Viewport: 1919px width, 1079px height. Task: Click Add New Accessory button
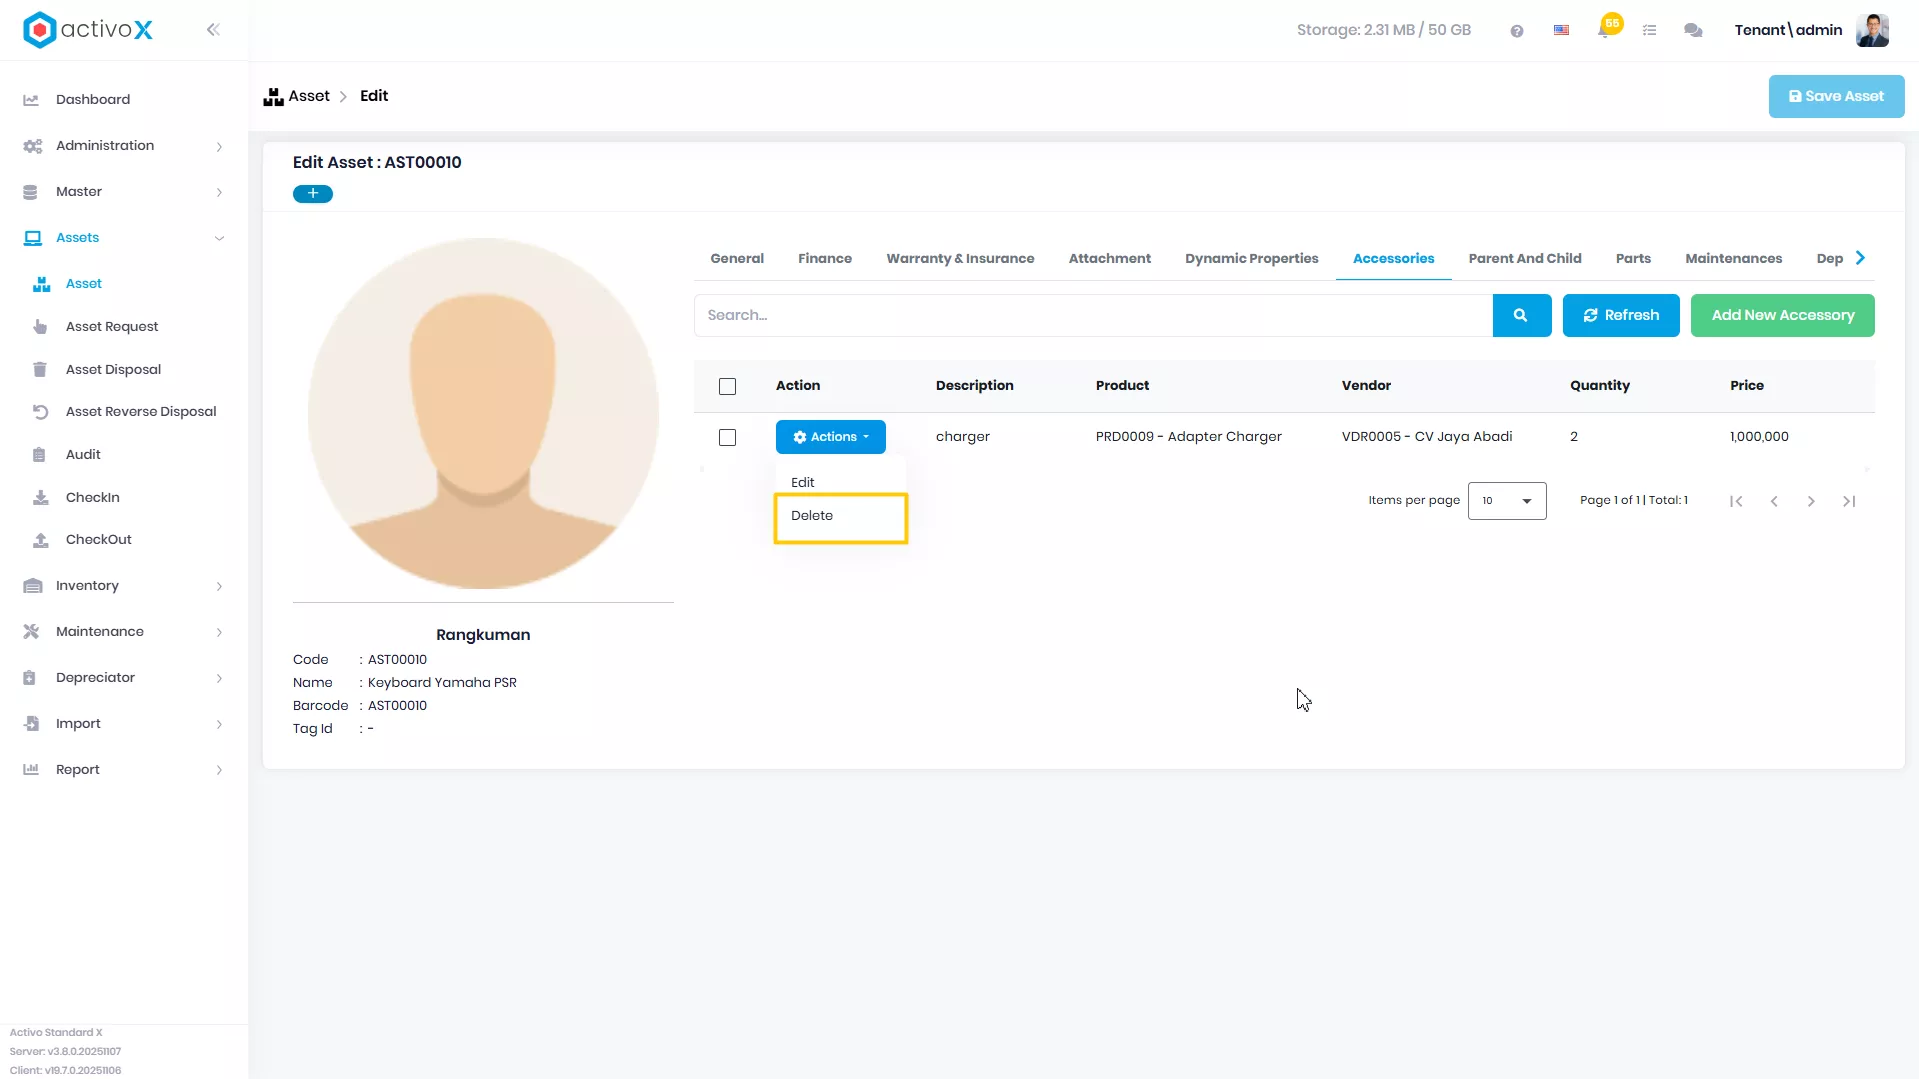(x=1782, y=315)
